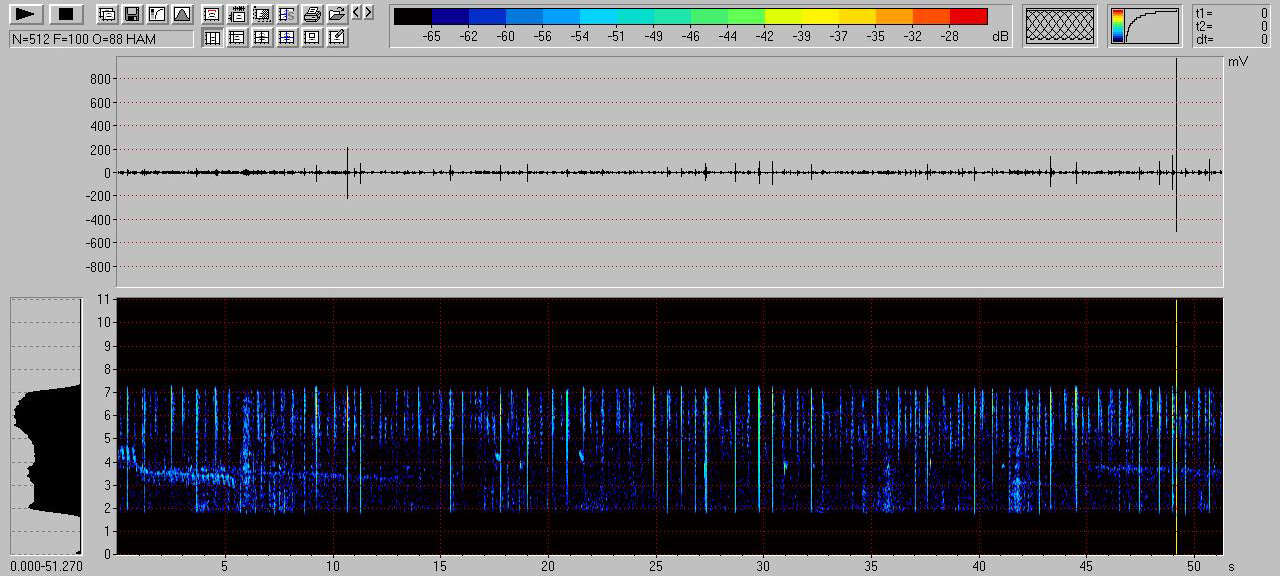Click the pencil edit icon
The width and height of the screenshot is (1280, 576).
tap(337, 38)
